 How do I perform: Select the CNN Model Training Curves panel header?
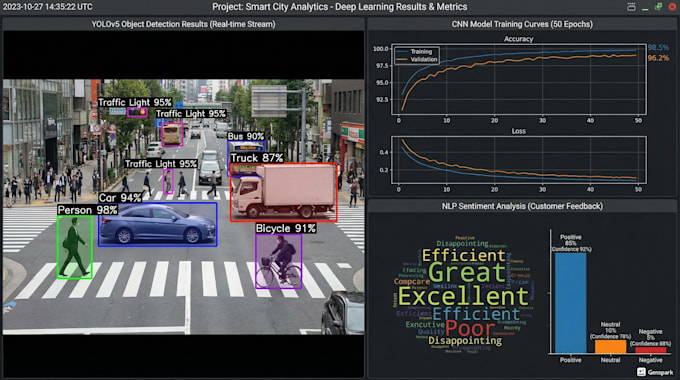click(x=522, y=24)
